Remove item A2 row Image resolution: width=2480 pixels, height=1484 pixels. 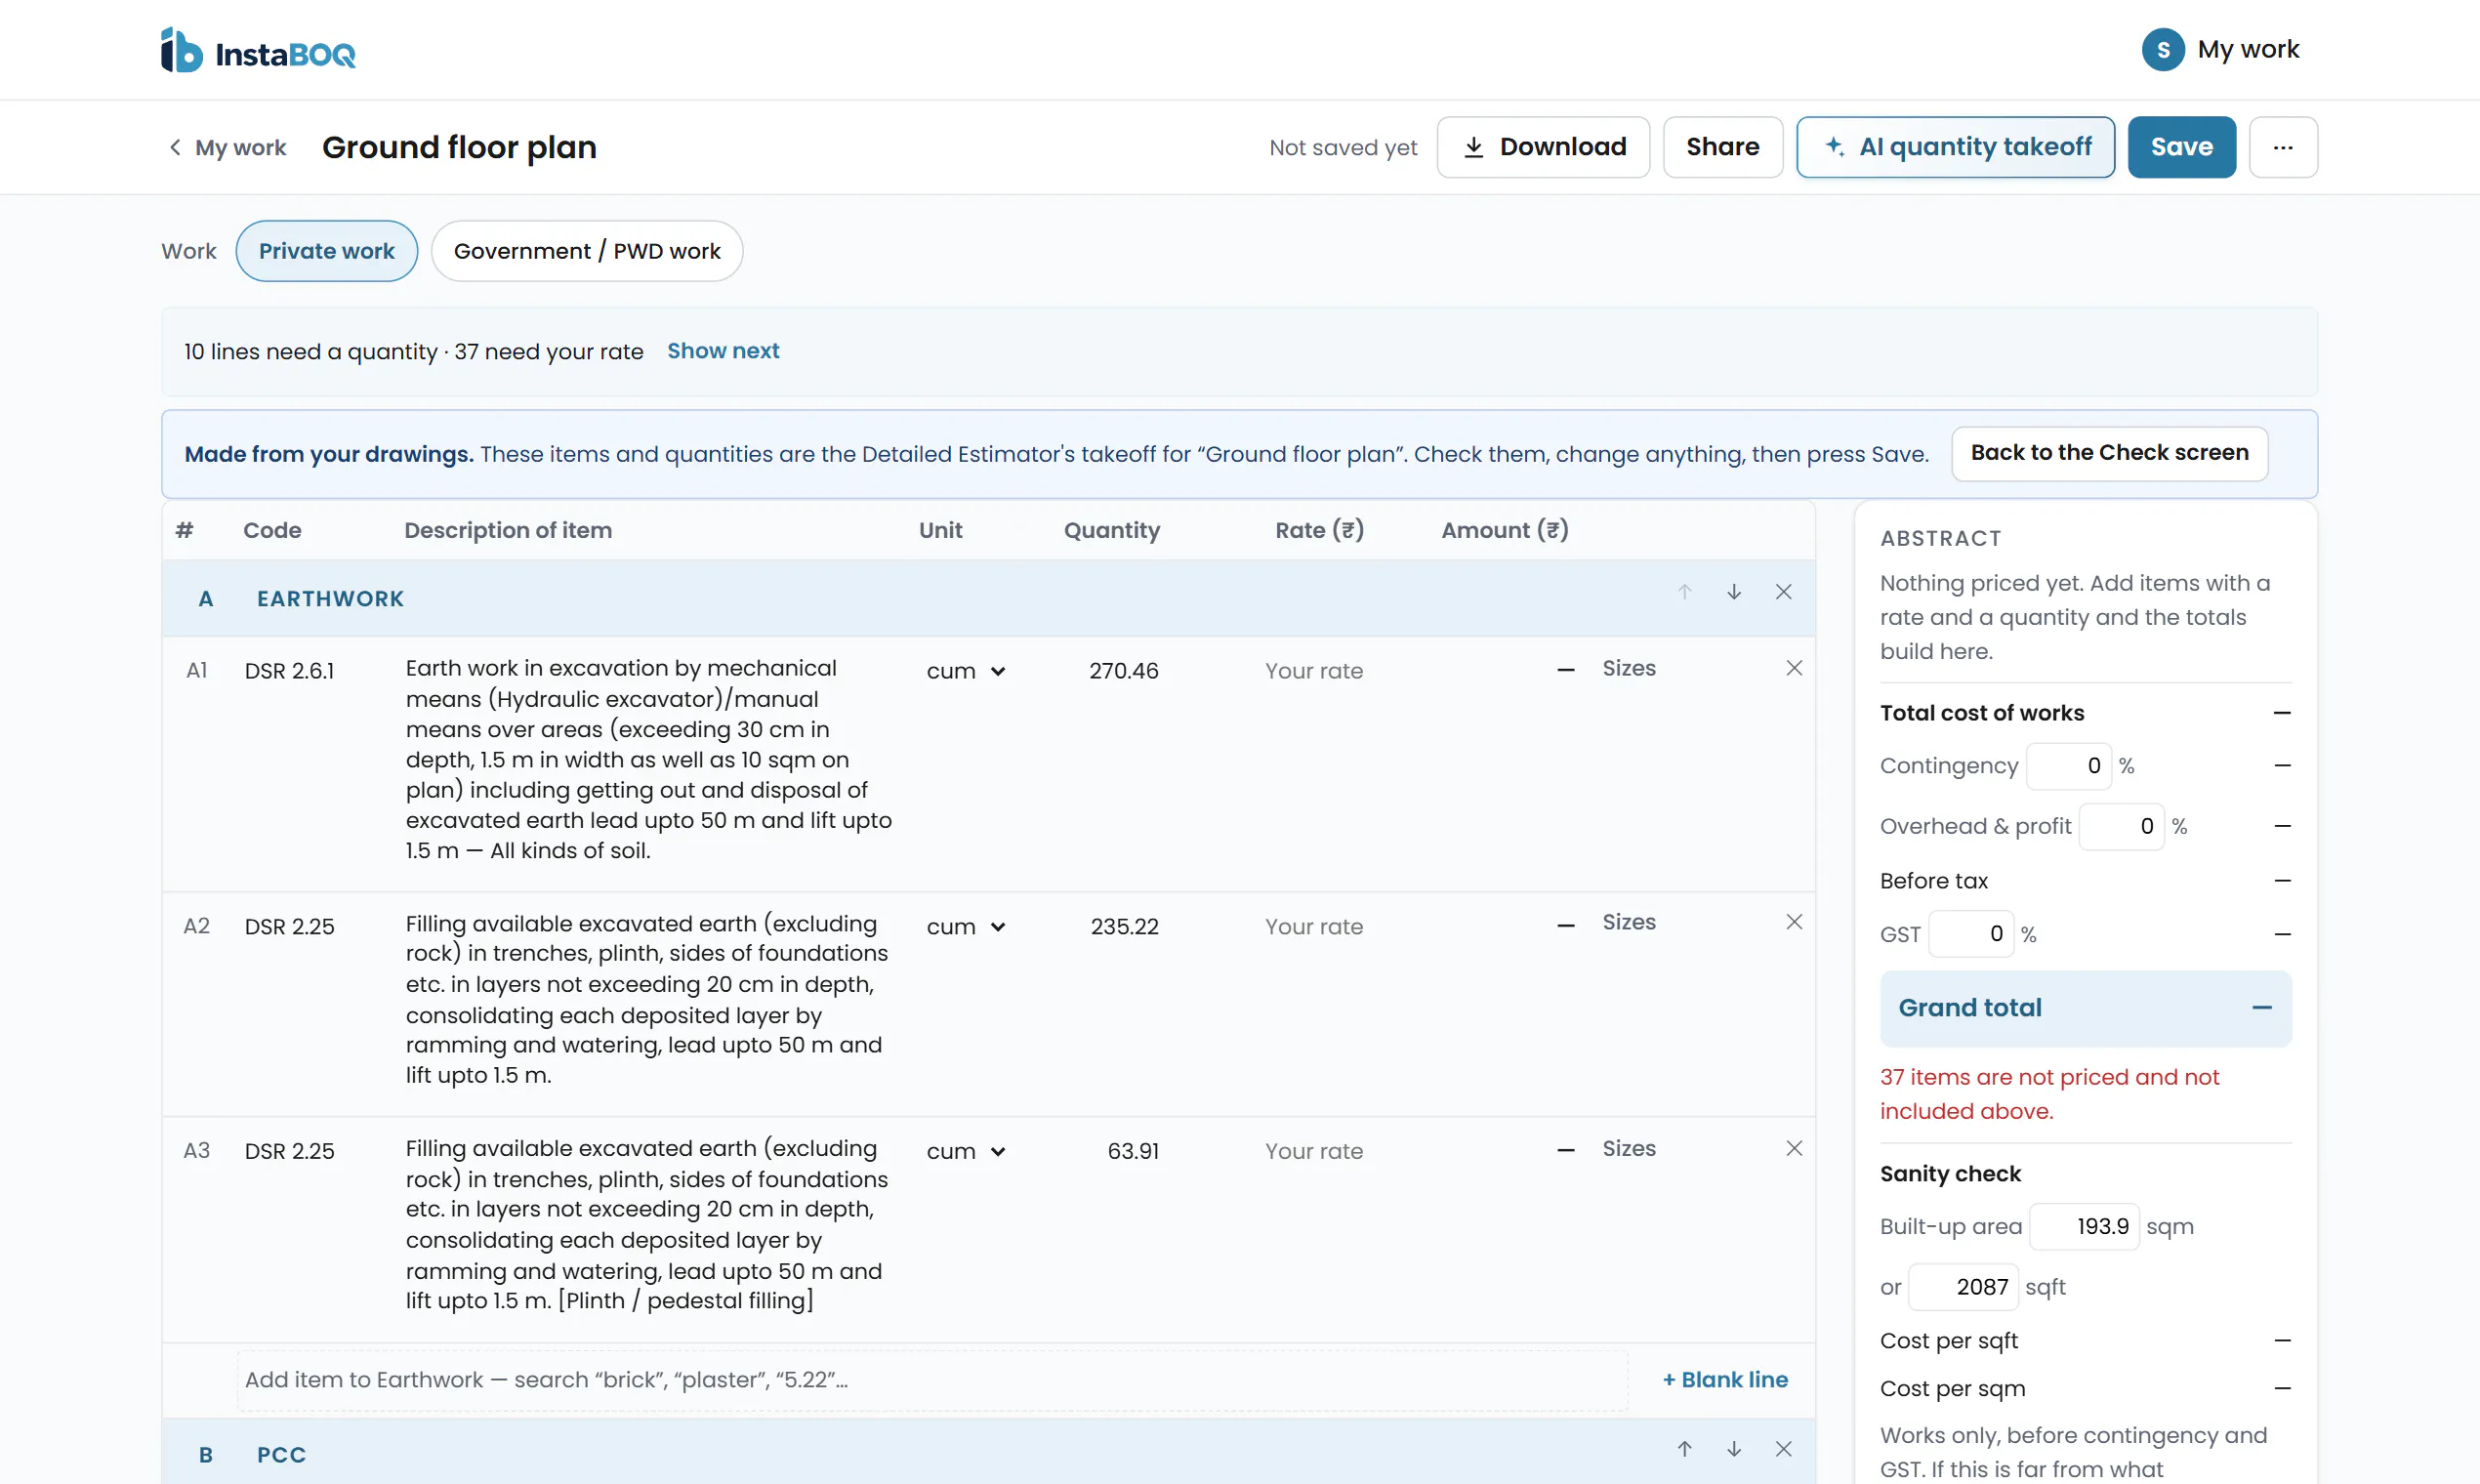(x=1794, y=922)
